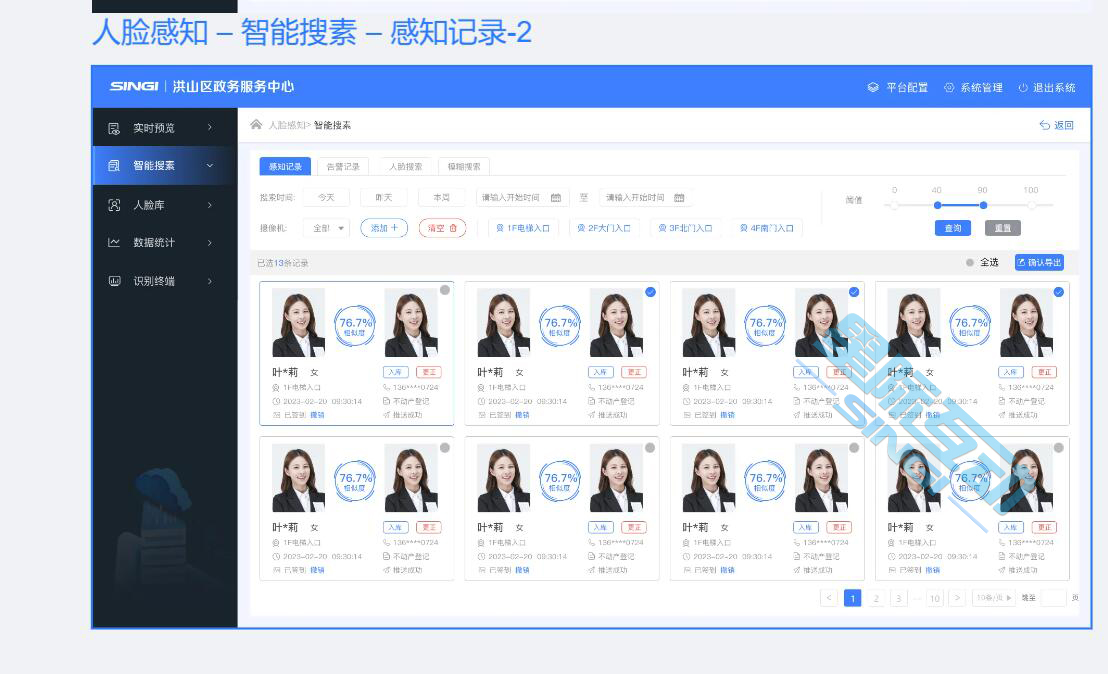Expand the 识别终端 menu chevron
This screenshot has width=1108, height=674.
(210, 280)
